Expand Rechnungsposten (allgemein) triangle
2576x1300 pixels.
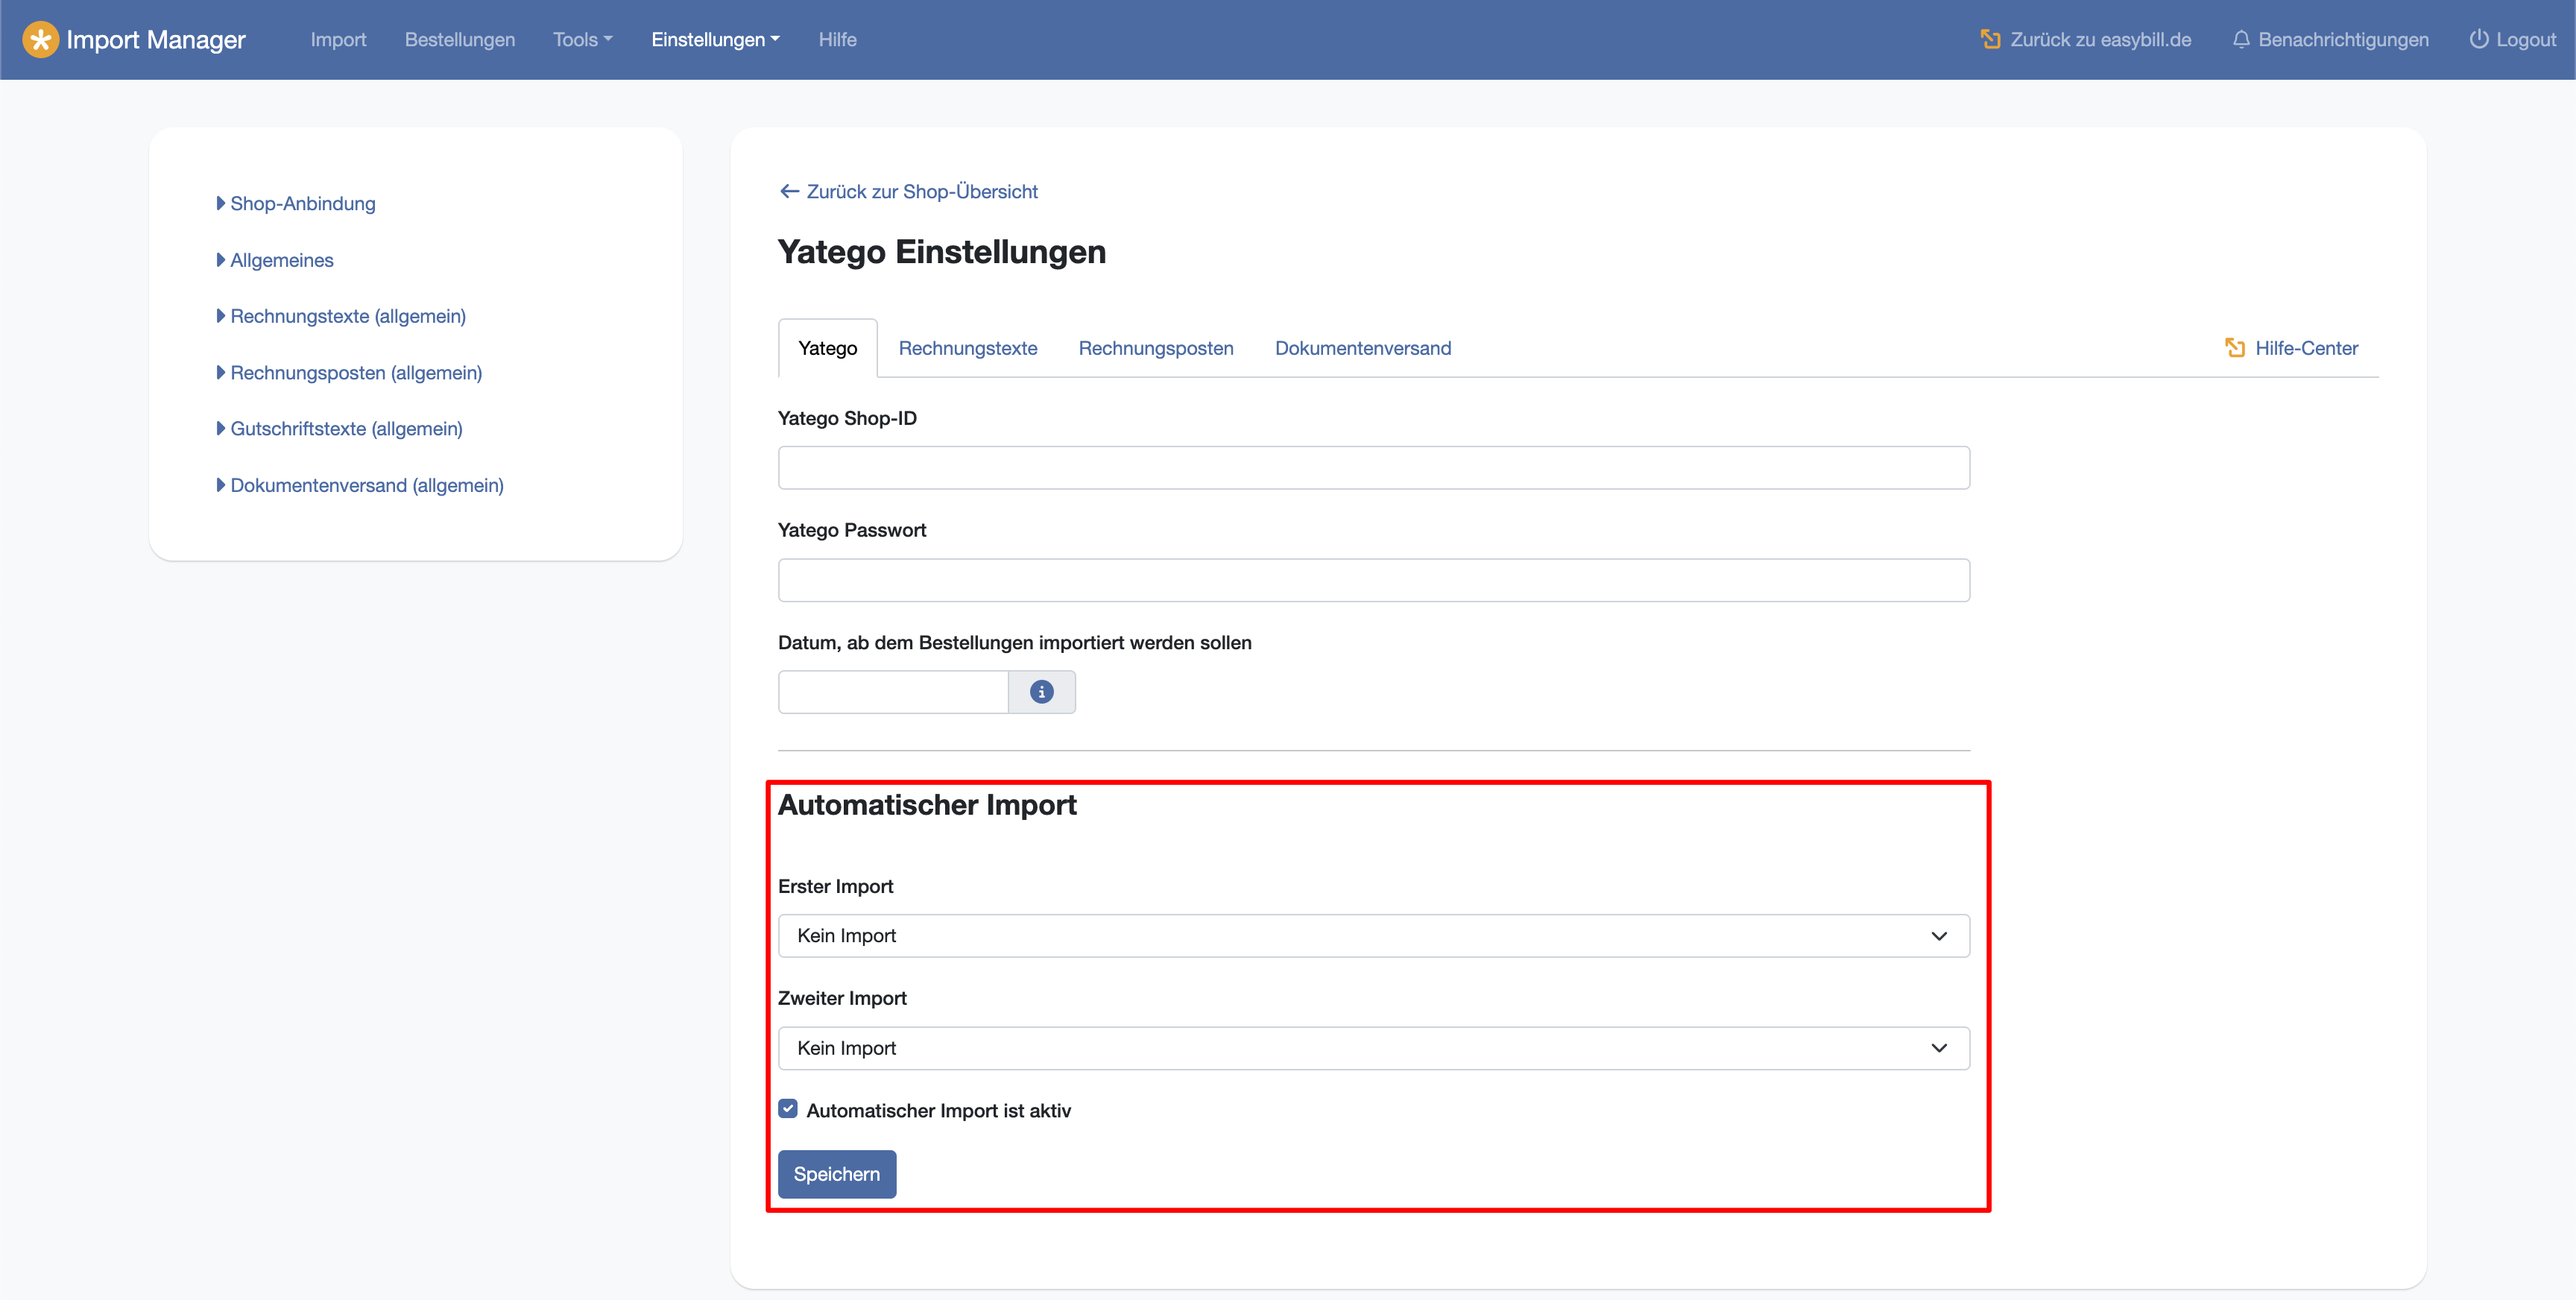point(221,372)
